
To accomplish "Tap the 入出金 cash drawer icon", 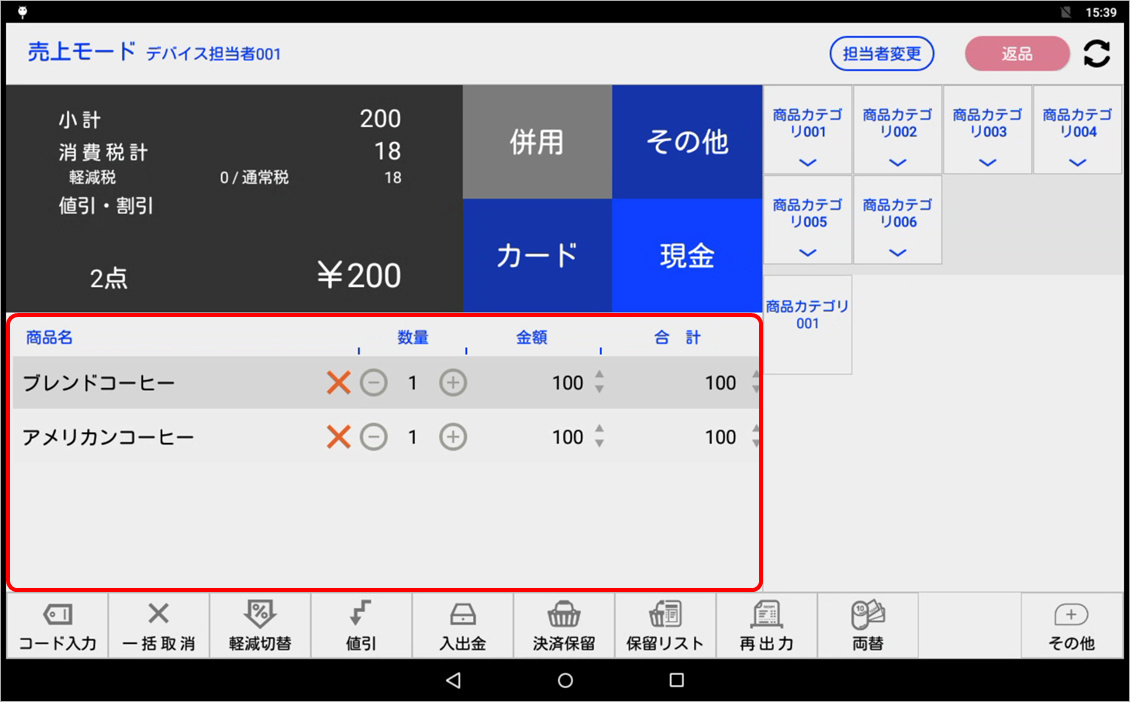I will tap(462, 625).
